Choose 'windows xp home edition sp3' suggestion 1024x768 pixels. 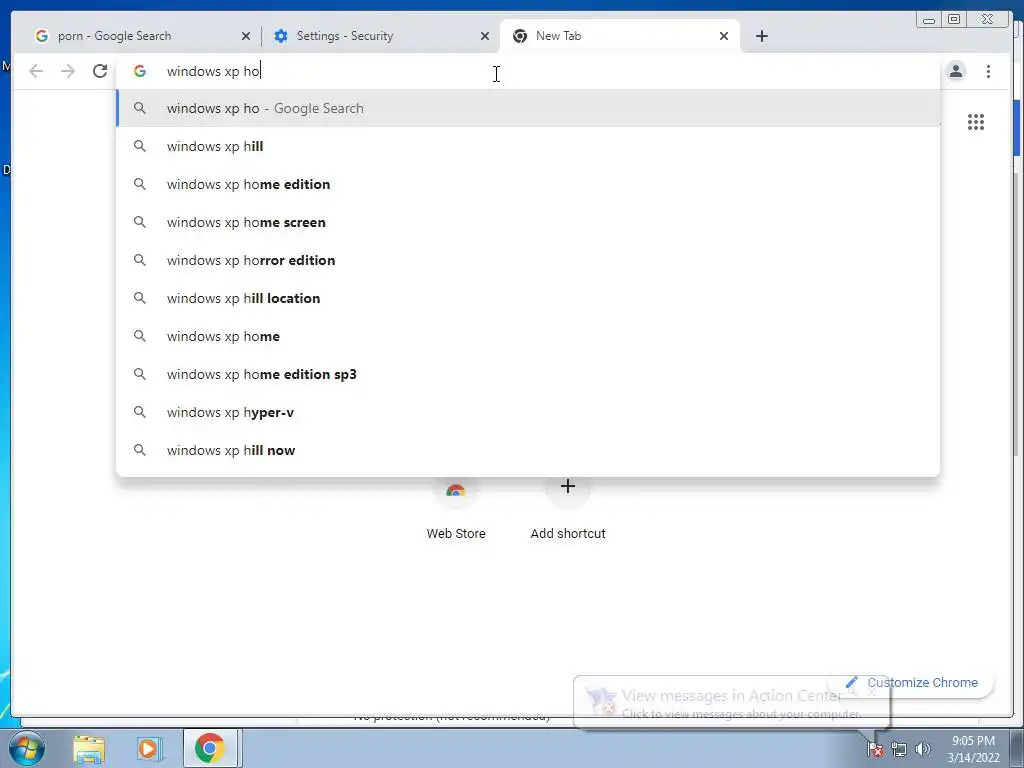[x=528, y=374]
